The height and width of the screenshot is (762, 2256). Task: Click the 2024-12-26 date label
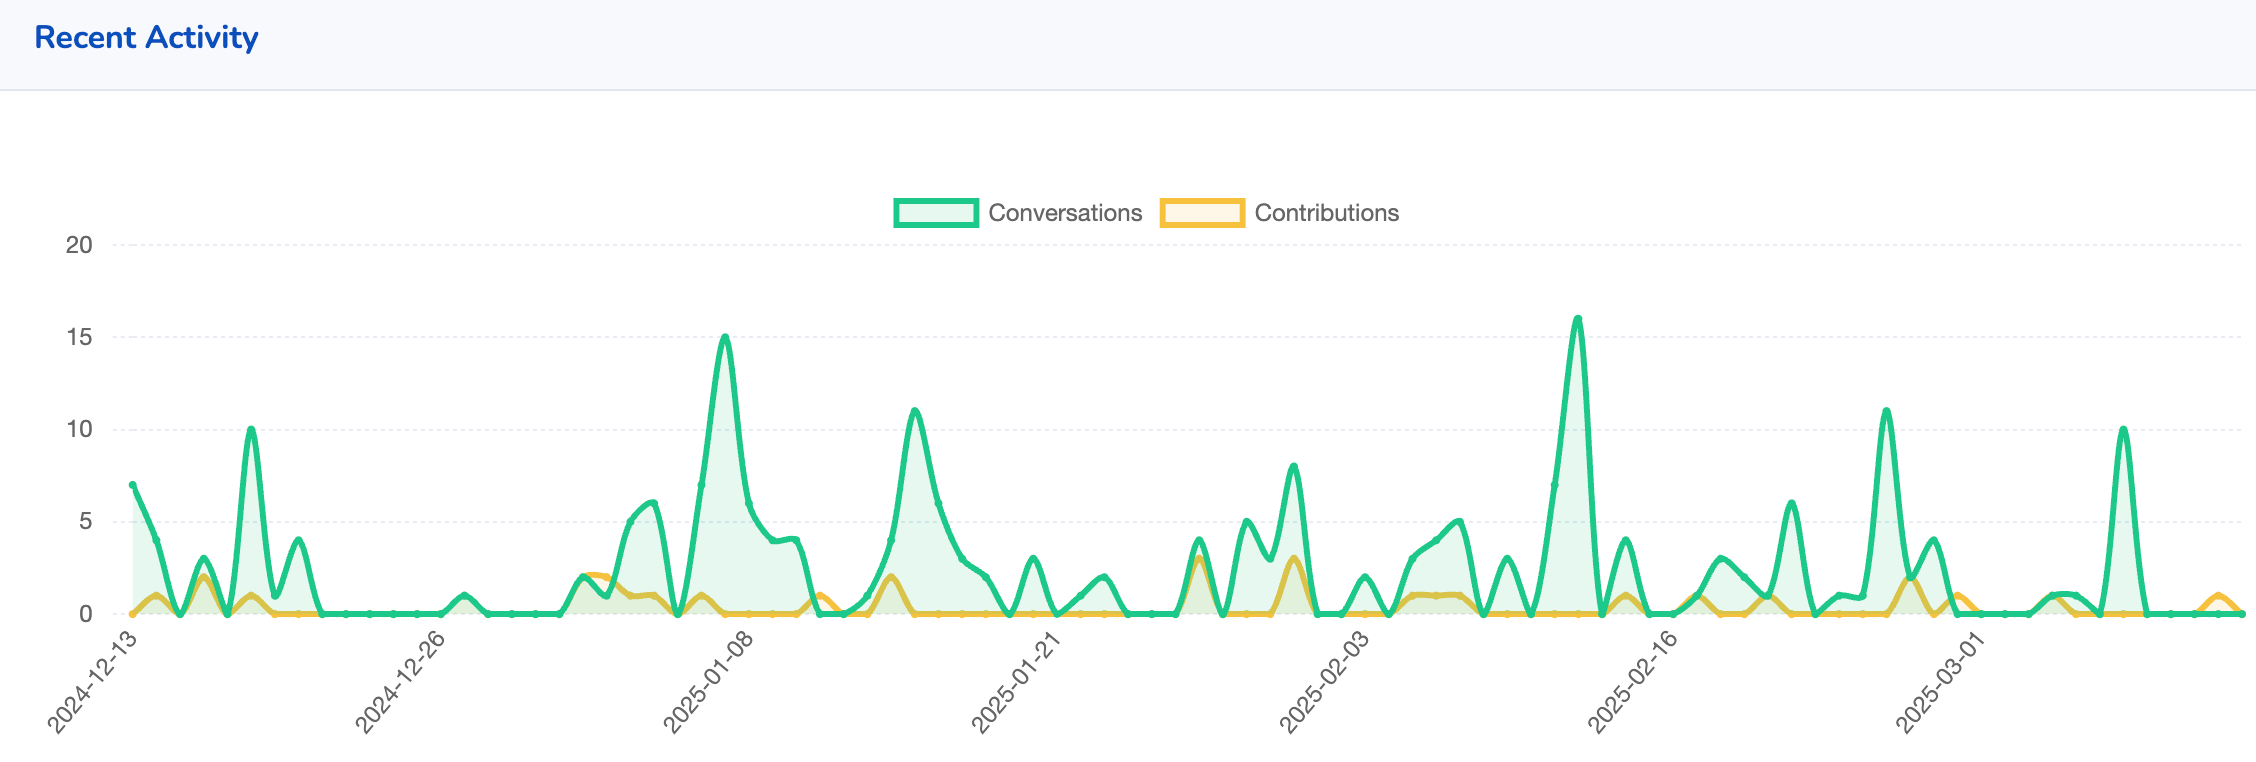(x=401, y=682)
